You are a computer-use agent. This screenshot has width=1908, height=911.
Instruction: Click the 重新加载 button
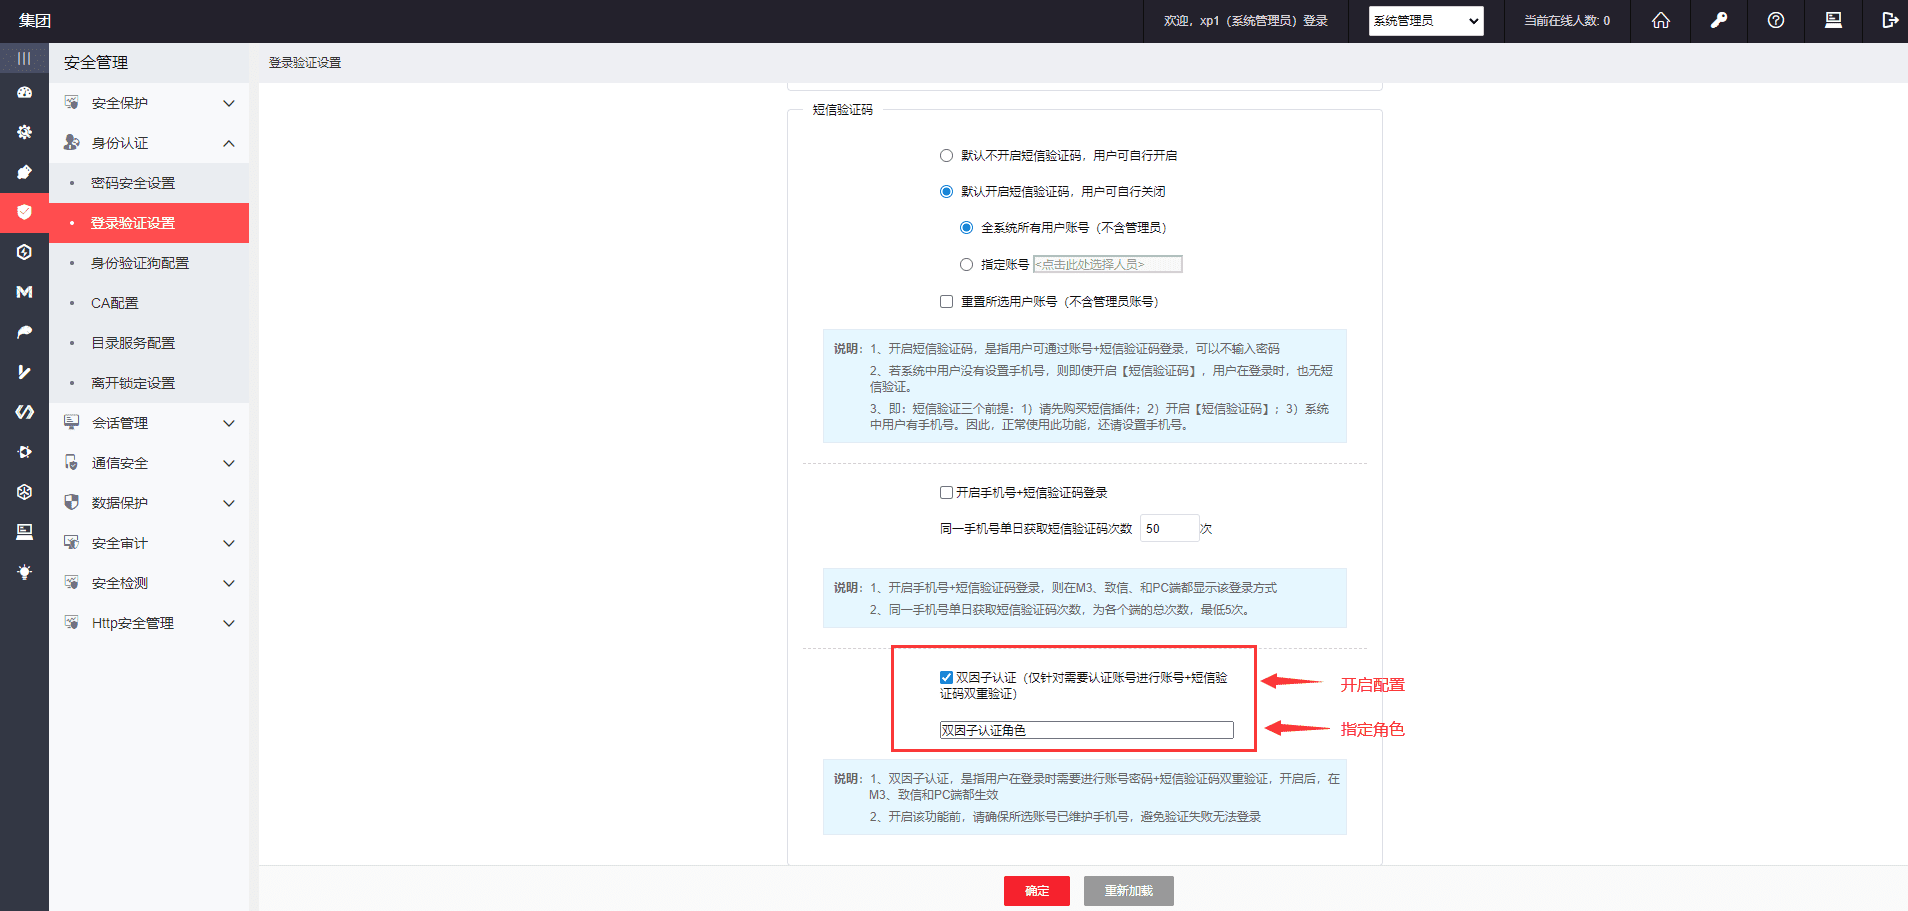tap(1129, 891)
